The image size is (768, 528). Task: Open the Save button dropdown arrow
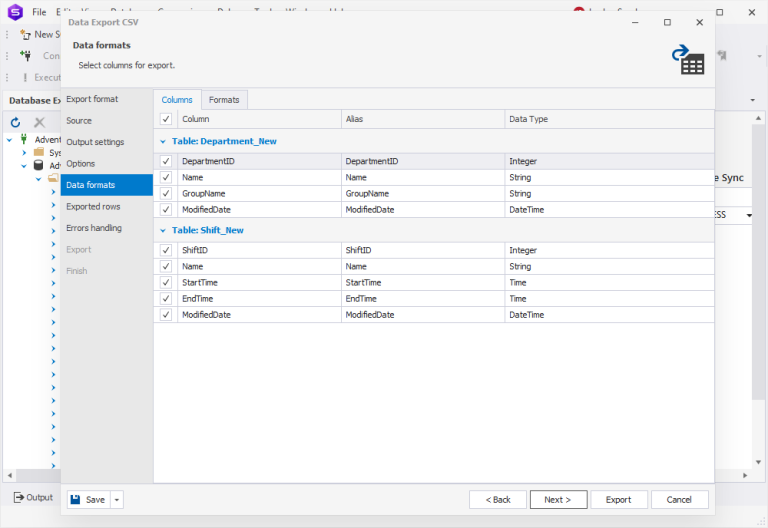(x=117, y=500)
